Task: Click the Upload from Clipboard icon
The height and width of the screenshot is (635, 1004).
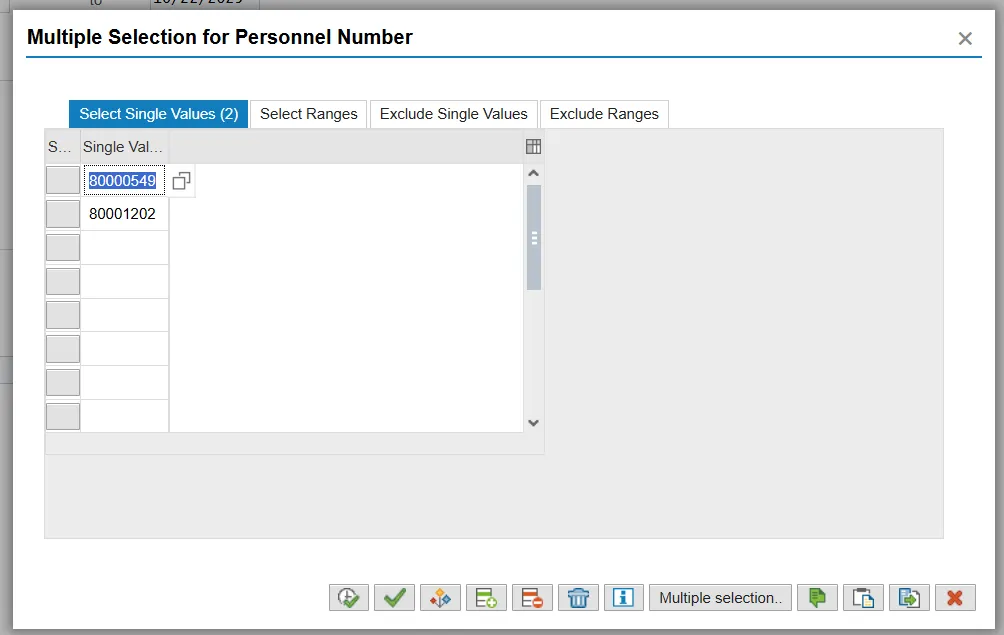Action: (863, 598)
